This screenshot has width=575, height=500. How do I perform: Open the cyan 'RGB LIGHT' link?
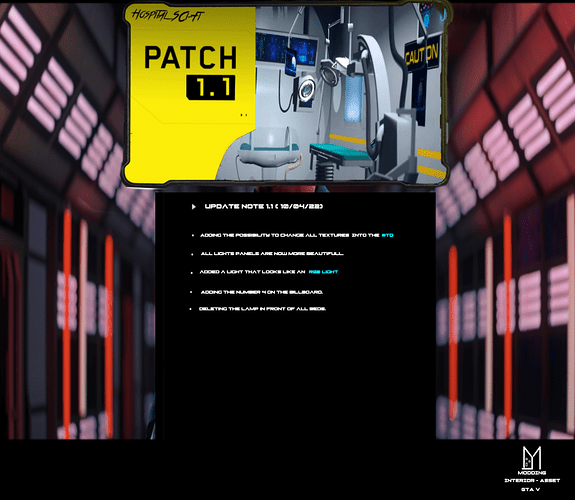(323, 272)
